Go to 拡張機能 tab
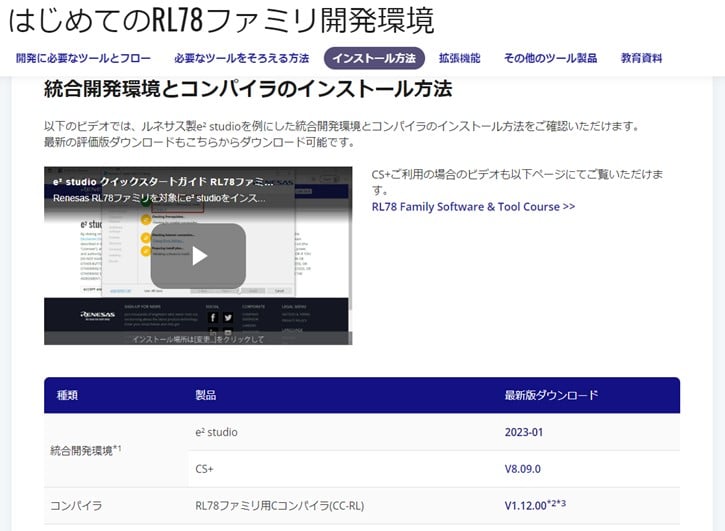 coord(460,58)
